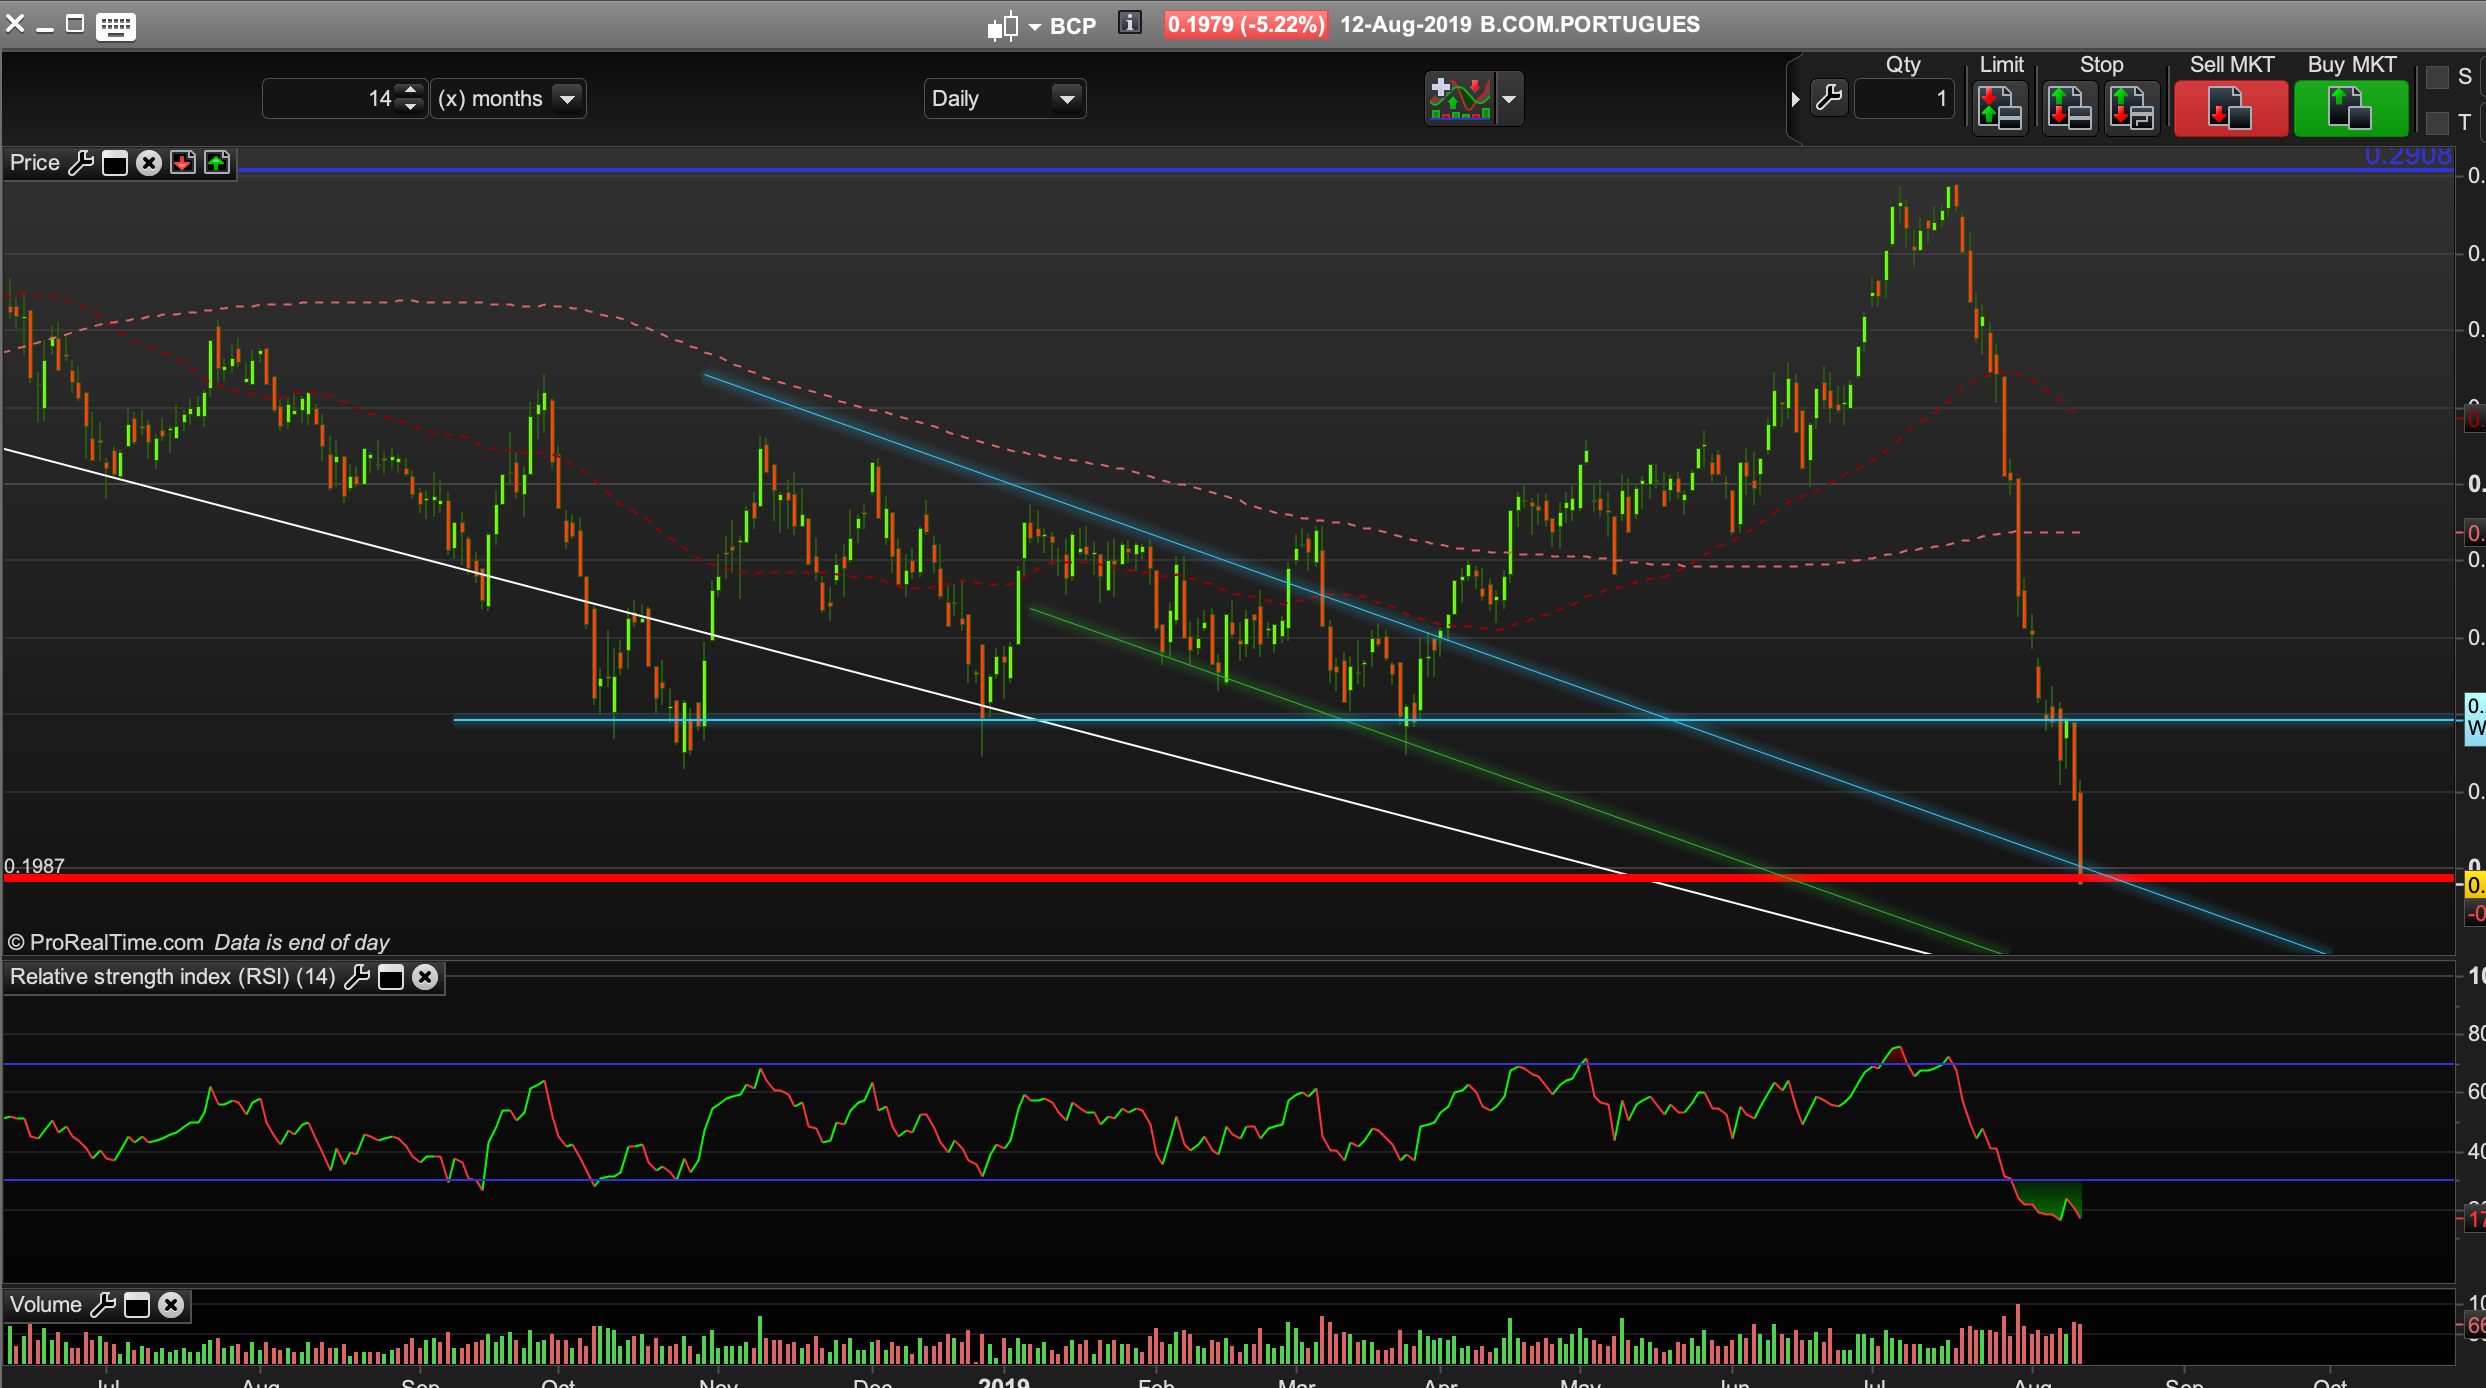Close the Volume panel

tap(171, 1305)
